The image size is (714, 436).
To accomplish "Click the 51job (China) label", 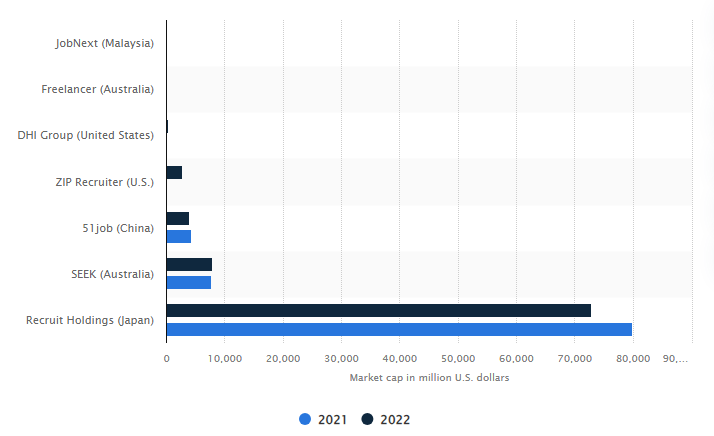I will tap(118, 228).
